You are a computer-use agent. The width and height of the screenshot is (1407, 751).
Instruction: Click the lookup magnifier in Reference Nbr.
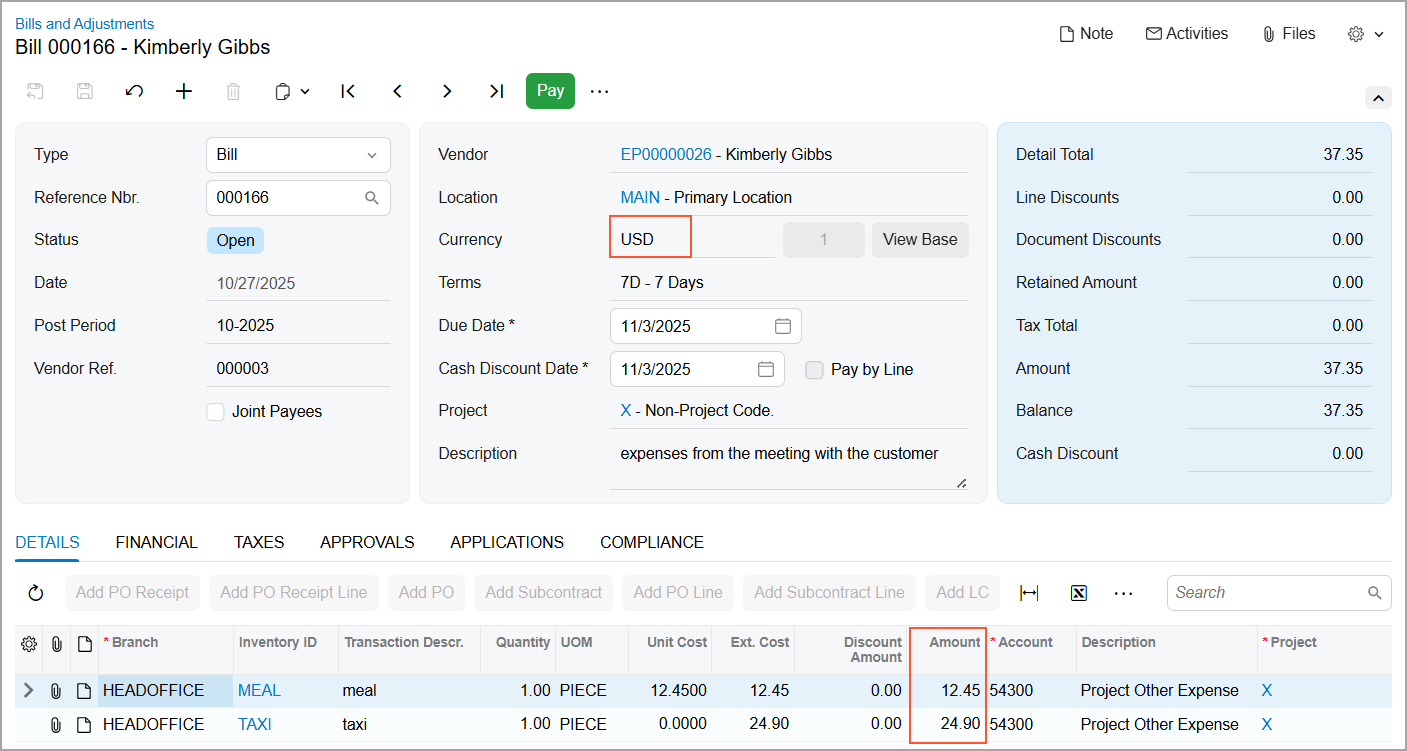point(372,198)
